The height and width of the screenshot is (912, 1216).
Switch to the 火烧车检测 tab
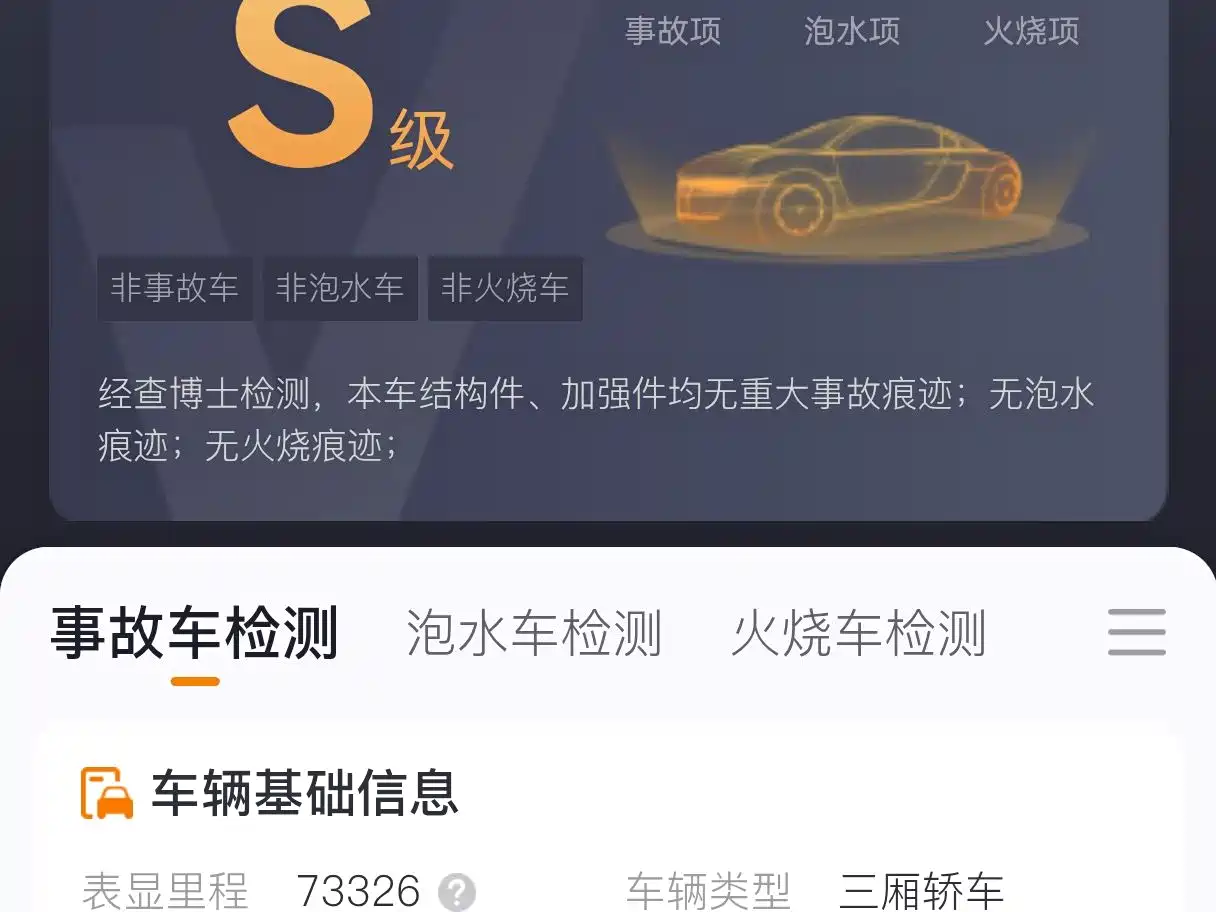point(859,634)
